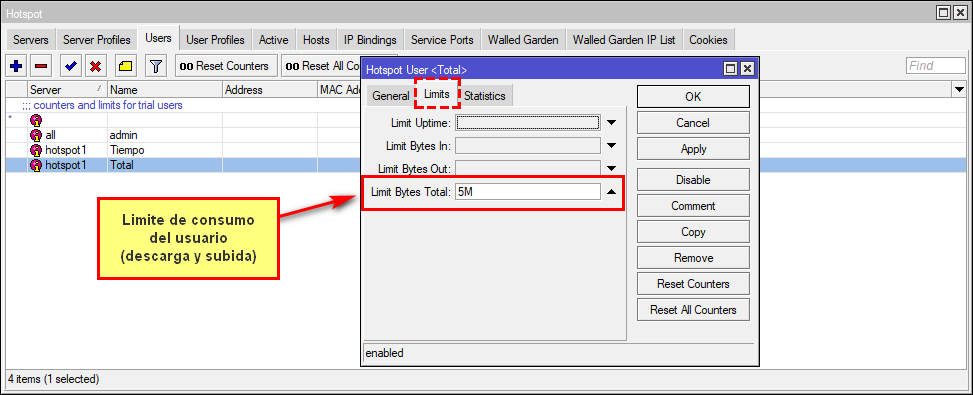Click Reset Counters in the main toolbar
973x395 pixels.
[x=226, y=66]
